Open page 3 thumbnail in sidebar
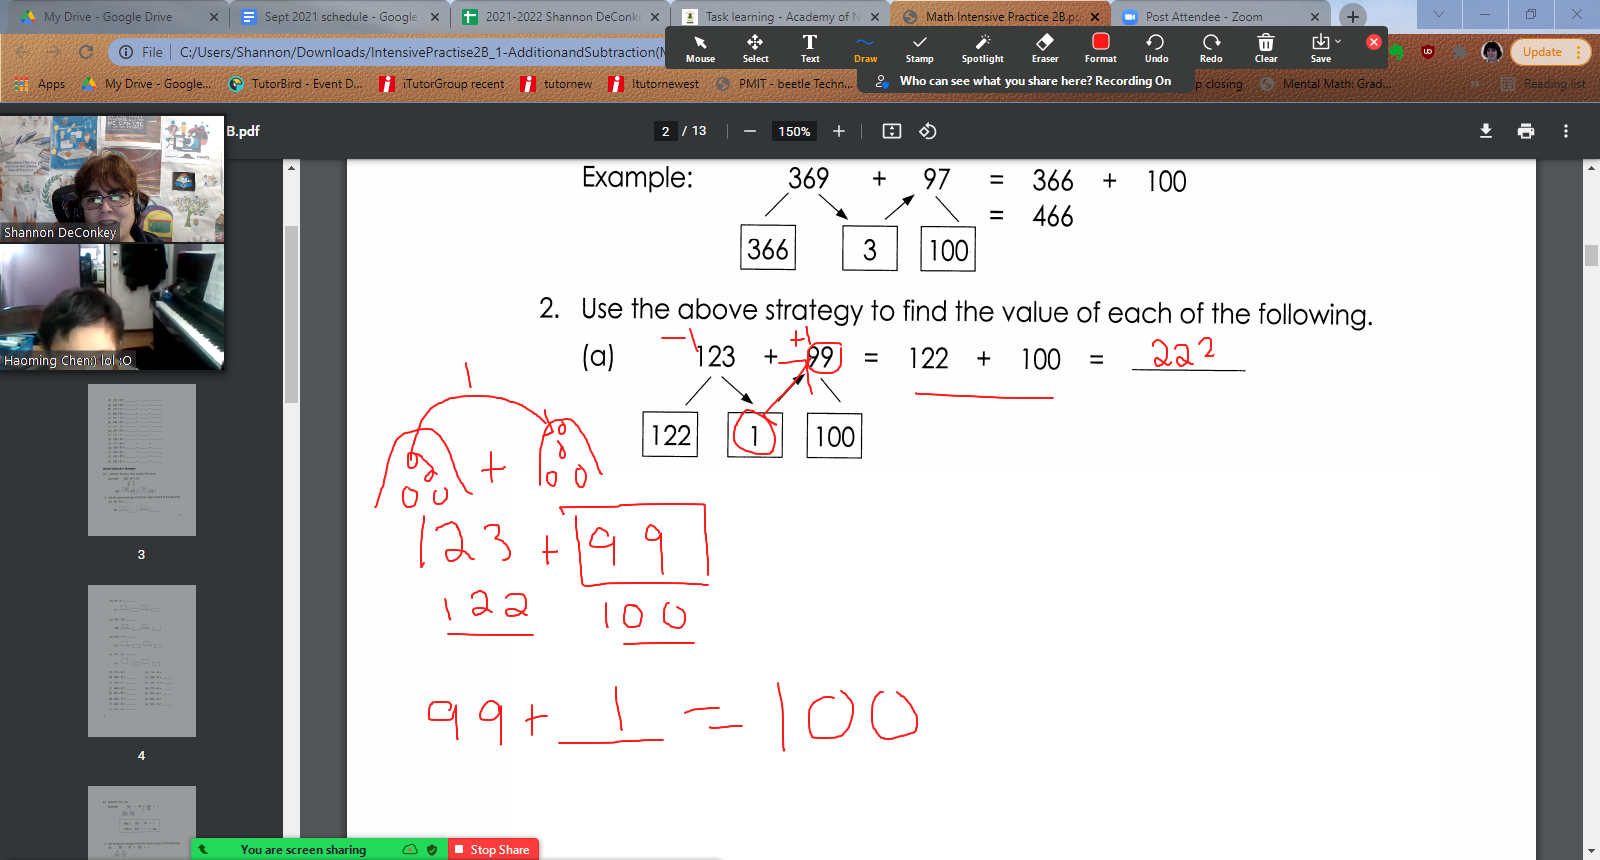The image size is (1600, 860). [142, 460]
